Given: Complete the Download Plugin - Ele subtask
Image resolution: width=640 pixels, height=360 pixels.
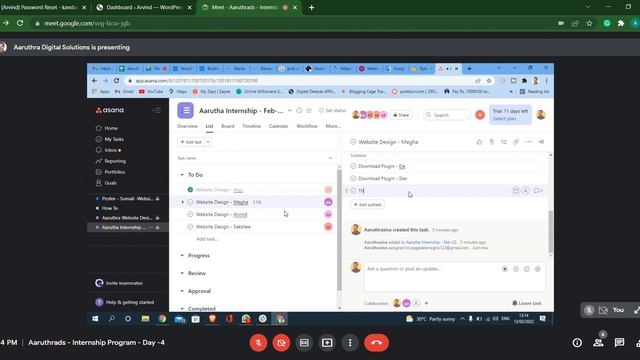Looking at the screenshot, I should point(353,166).
